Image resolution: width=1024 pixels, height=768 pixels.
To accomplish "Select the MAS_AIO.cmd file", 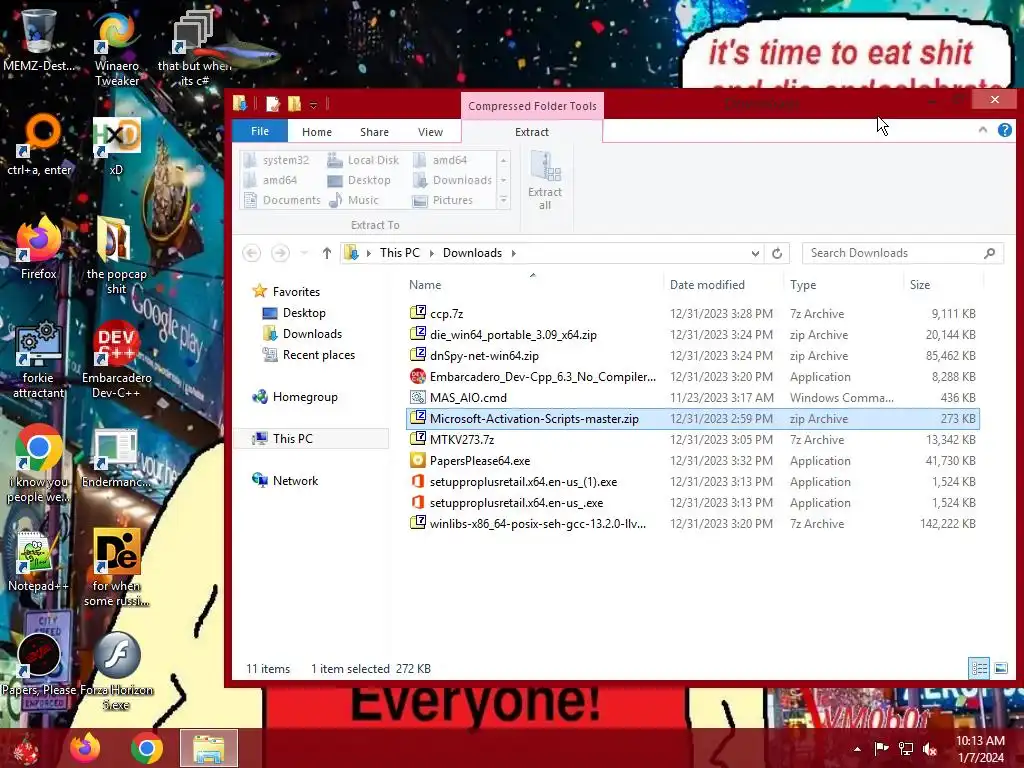I will (x=693, y=398).
